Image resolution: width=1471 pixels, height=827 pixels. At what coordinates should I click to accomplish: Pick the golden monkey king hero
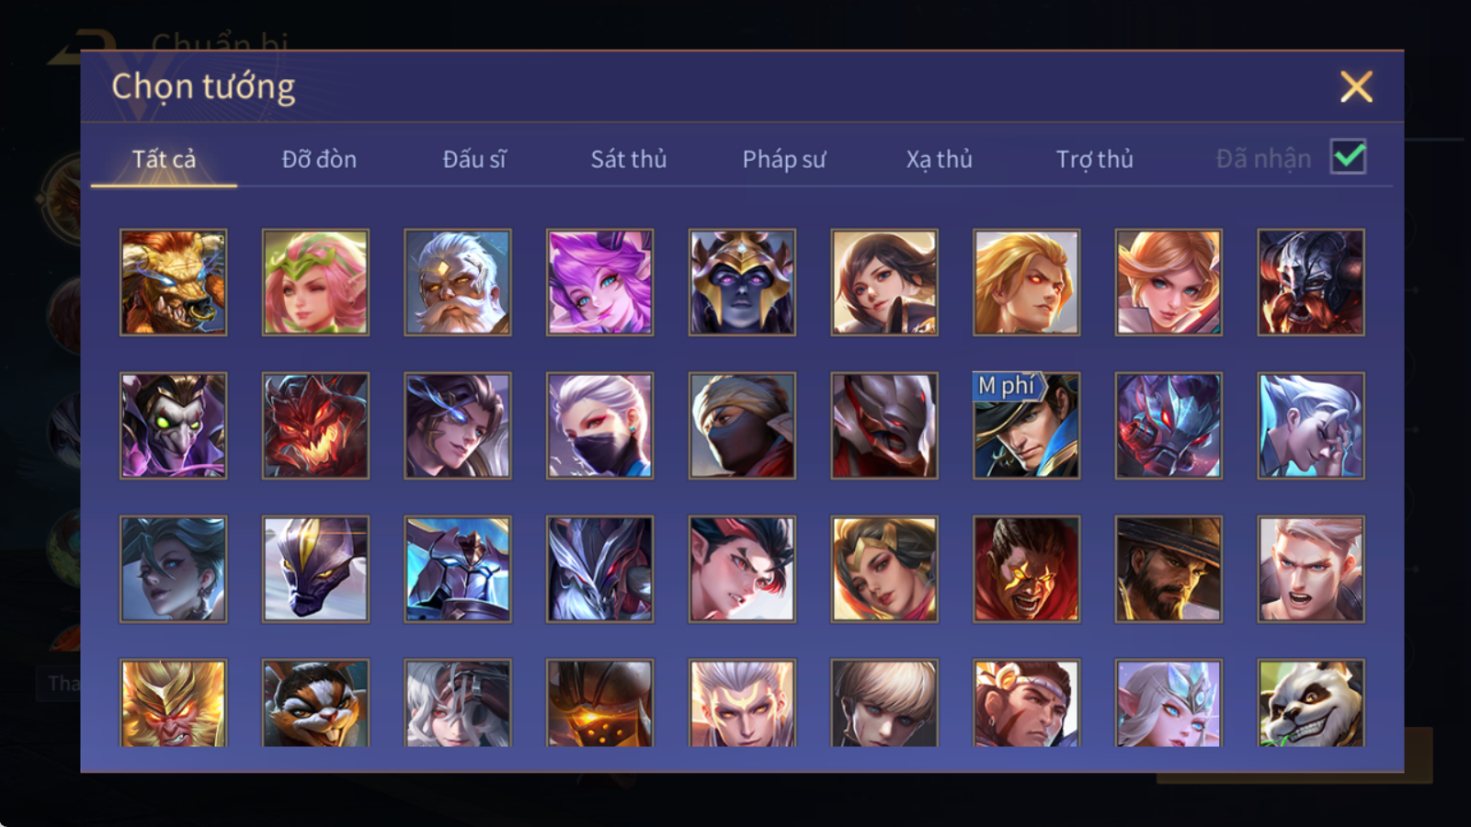(173, 703)
